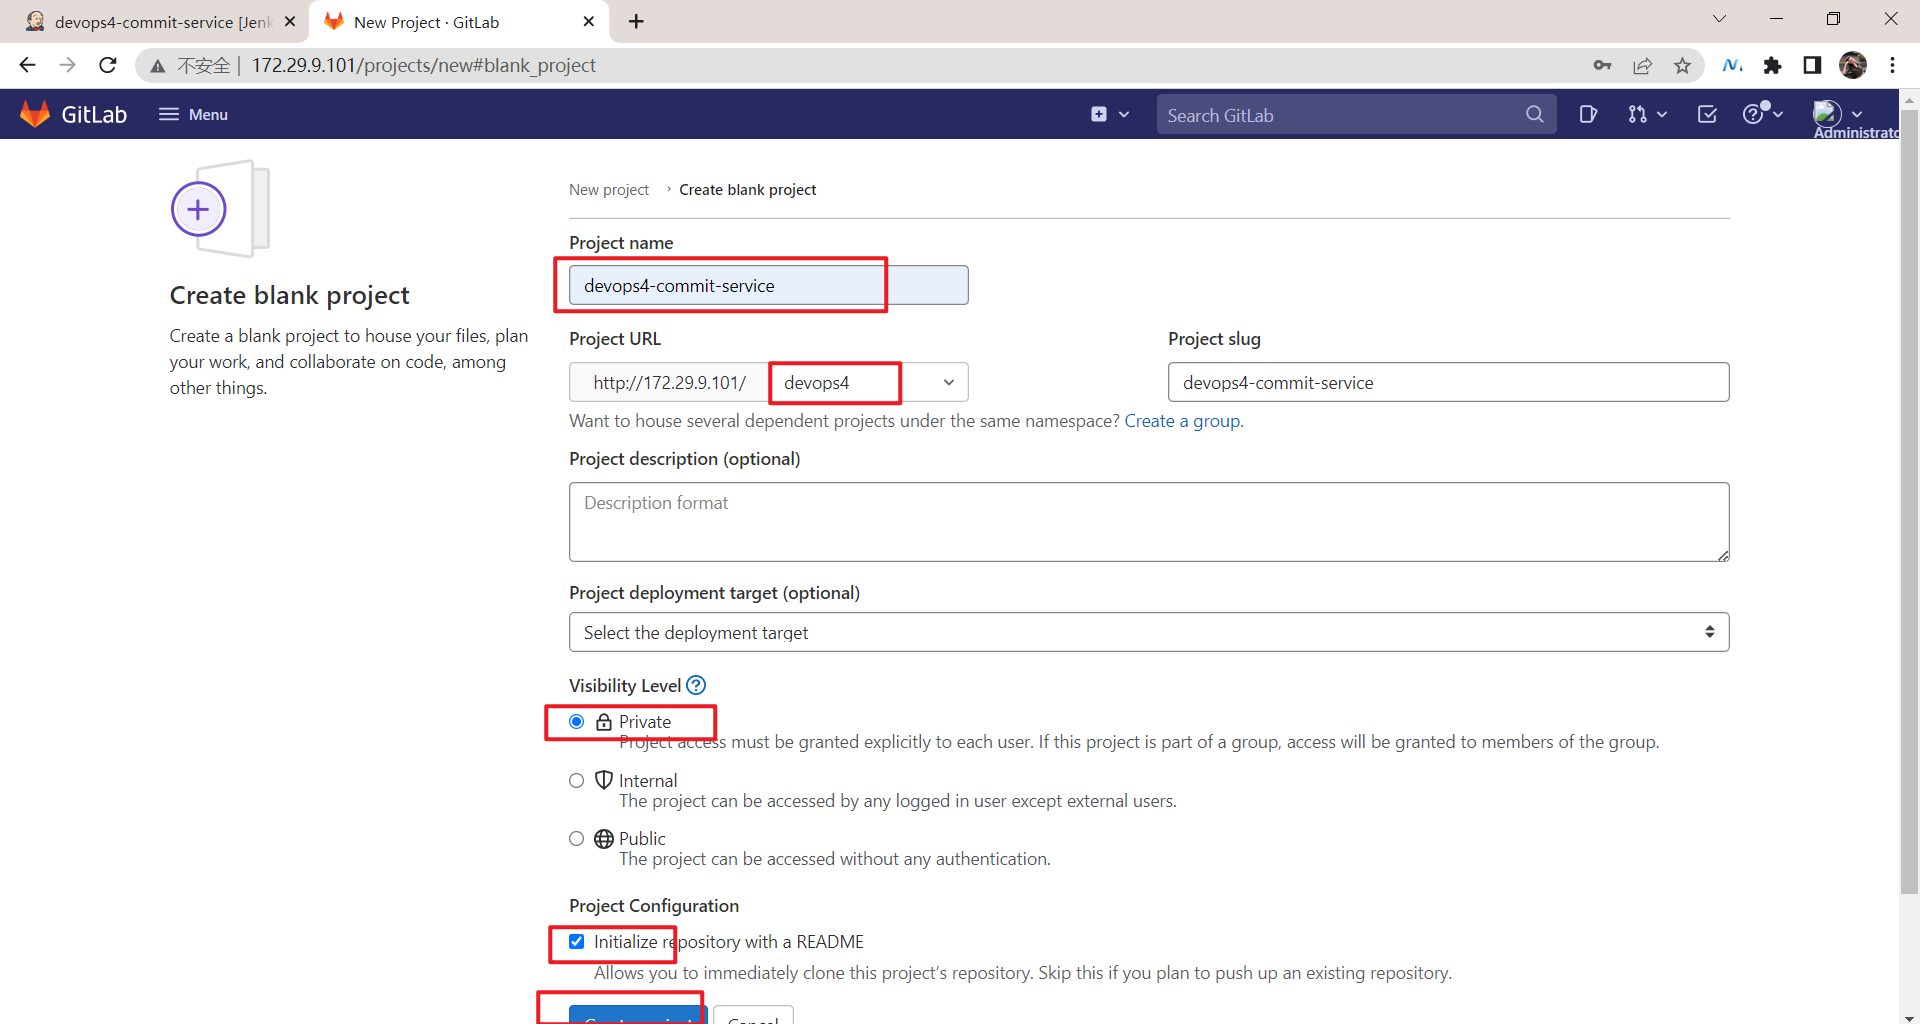1920x1024 pixels.
Task: Click the Private lock icon
Action: tap(604, 722)
